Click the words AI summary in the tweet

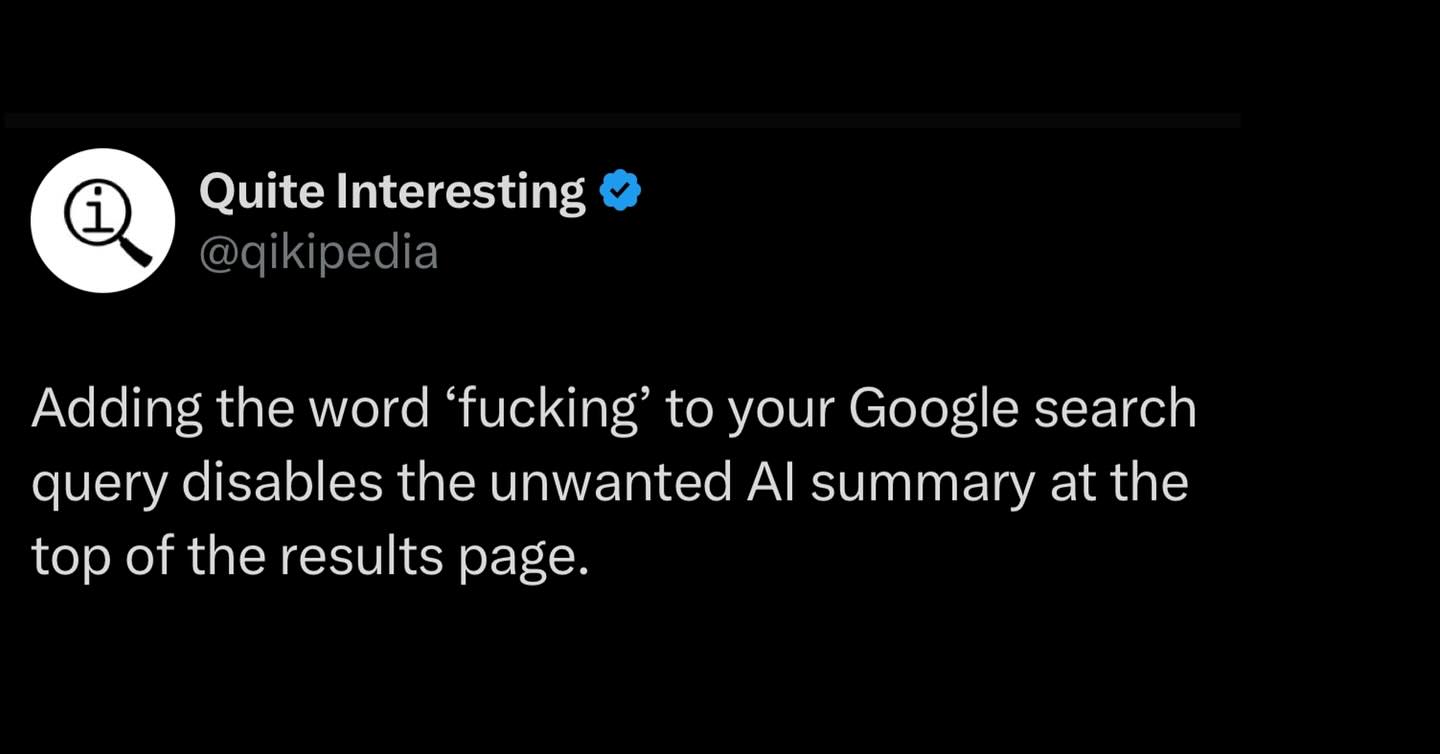tap(890, 484)
